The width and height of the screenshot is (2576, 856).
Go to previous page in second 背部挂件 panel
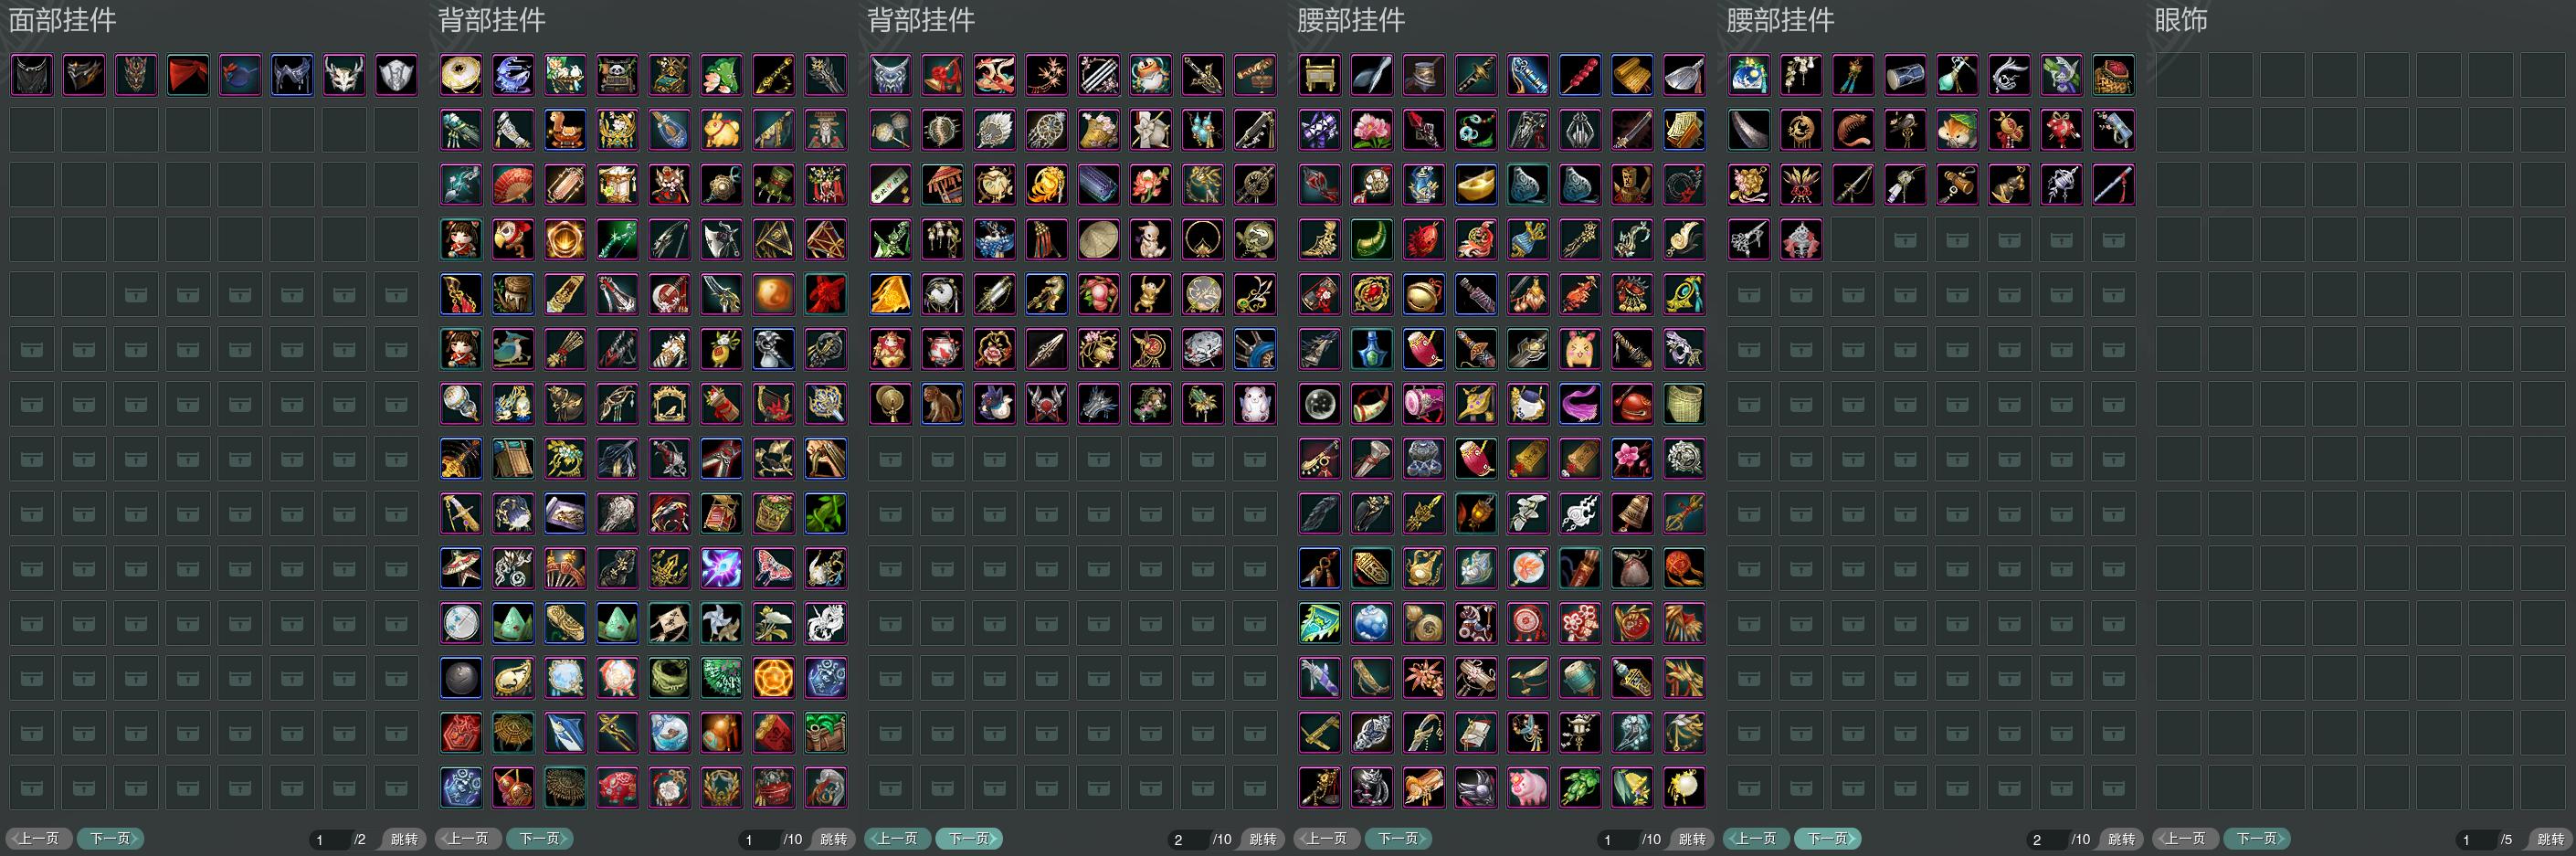[898, 838]
